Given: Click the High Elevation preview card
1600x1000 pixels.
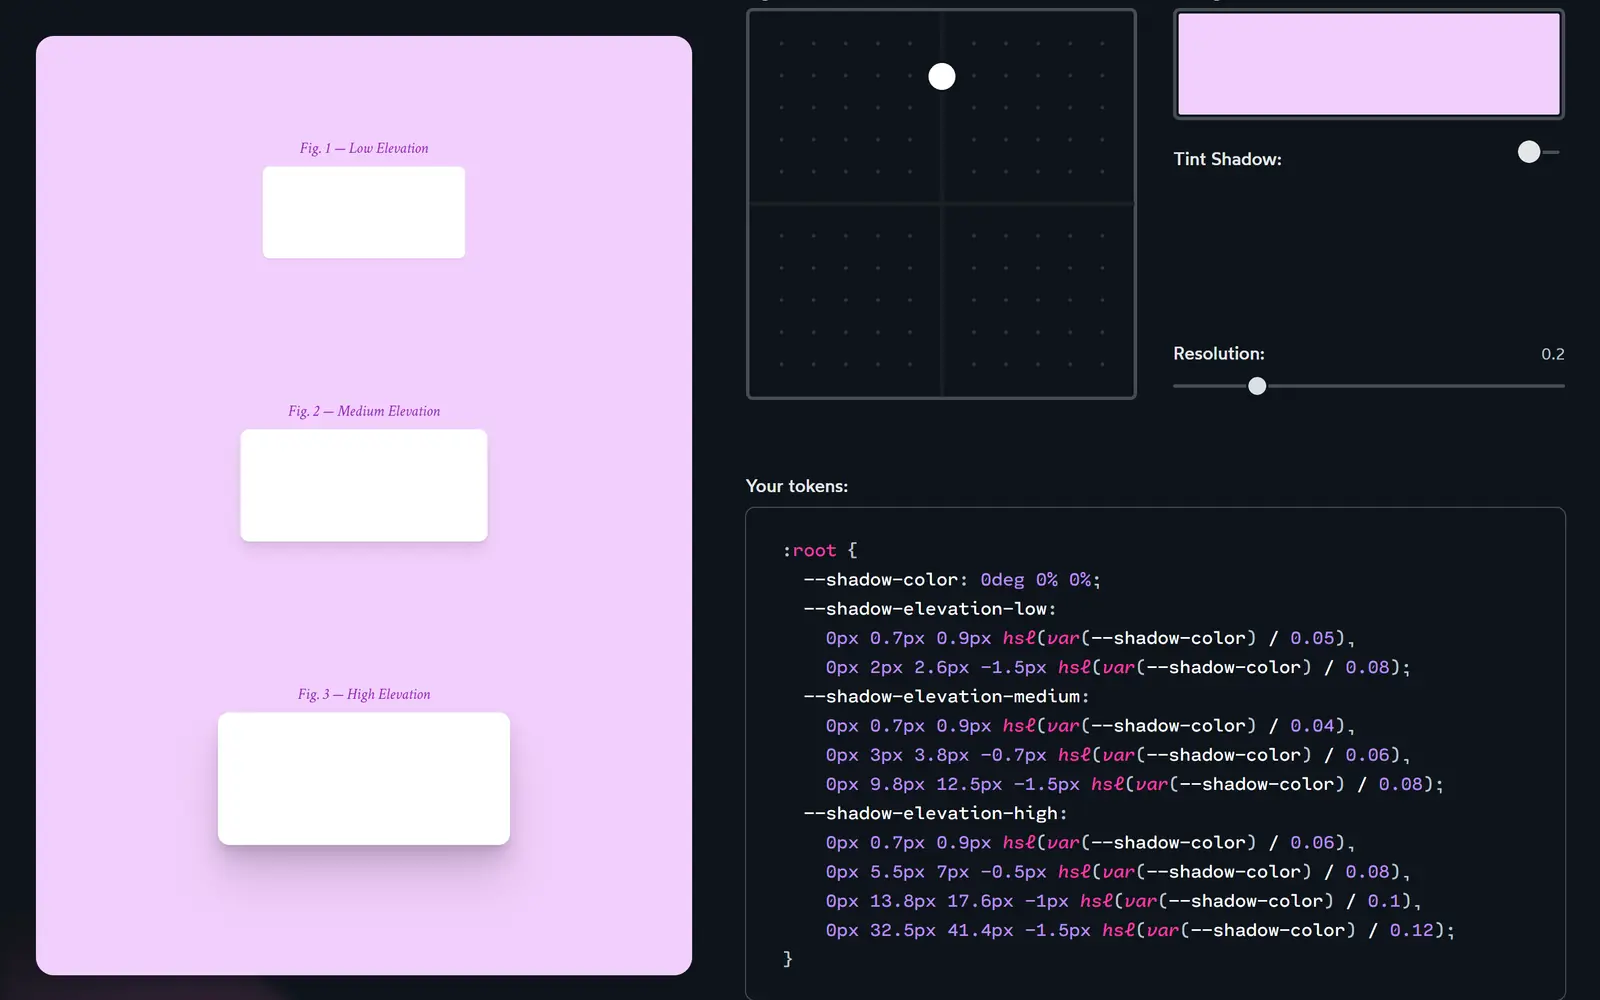Looking at the screenshot, I should pyautogui.click(x=364, y=778).
